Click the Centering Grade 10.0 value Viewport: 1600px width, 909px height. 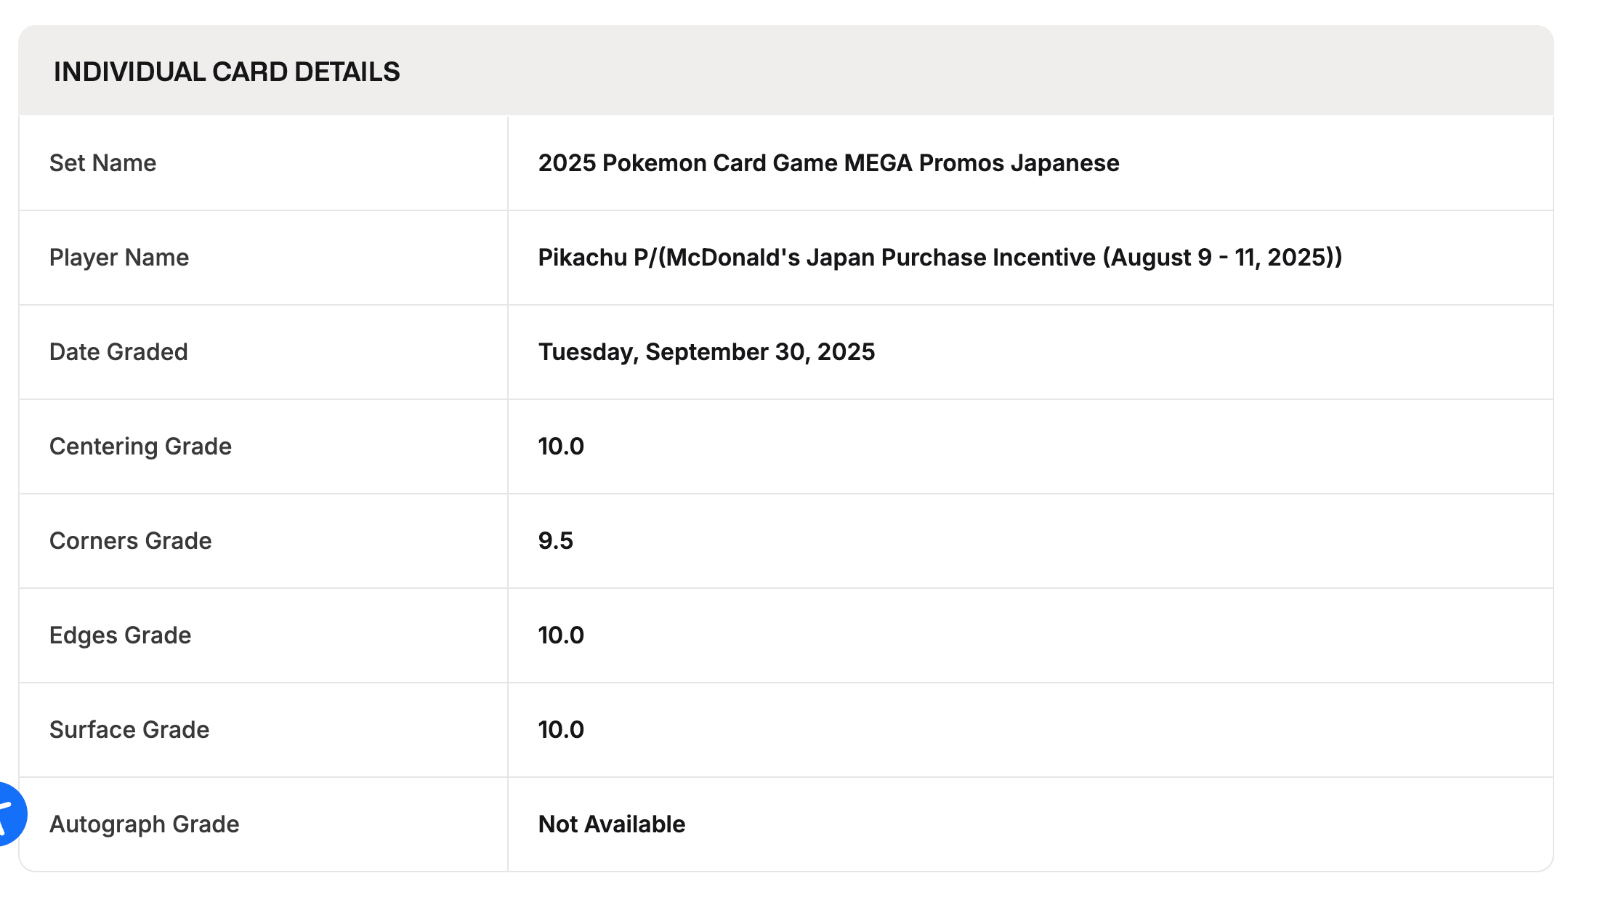click(561, 447)
